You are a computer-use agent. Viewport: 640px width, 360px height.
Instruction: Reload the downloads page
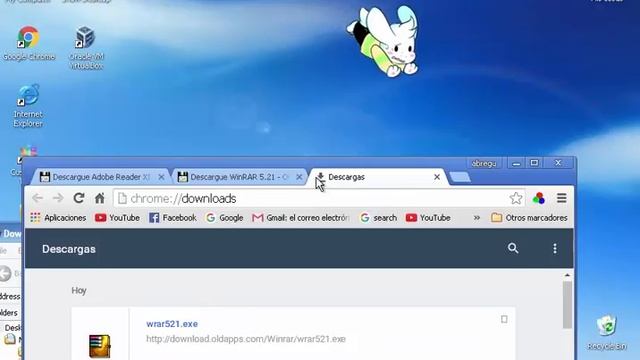coord(79,198)
